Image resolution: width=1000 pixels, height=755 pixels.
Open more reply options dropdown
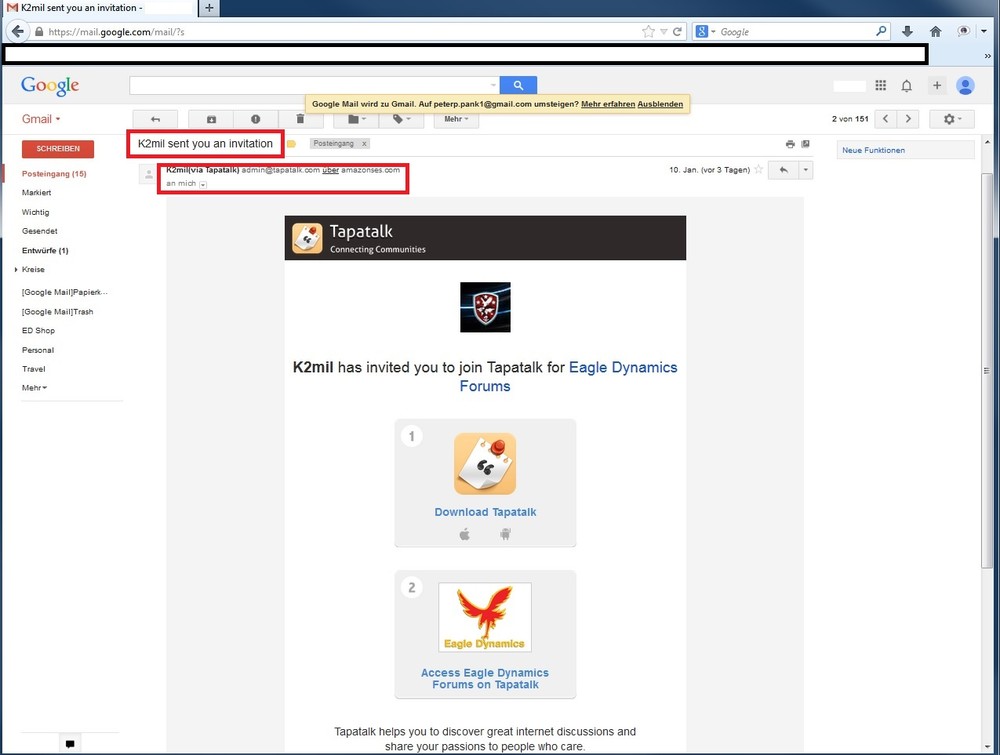point(805,170)
